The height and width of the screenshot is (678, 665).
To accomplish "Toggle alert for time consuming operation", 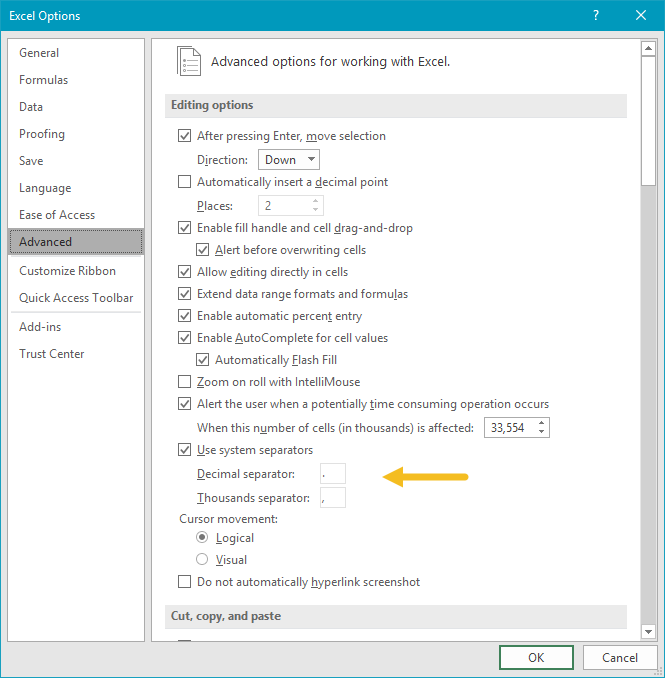I will point(185,404).
